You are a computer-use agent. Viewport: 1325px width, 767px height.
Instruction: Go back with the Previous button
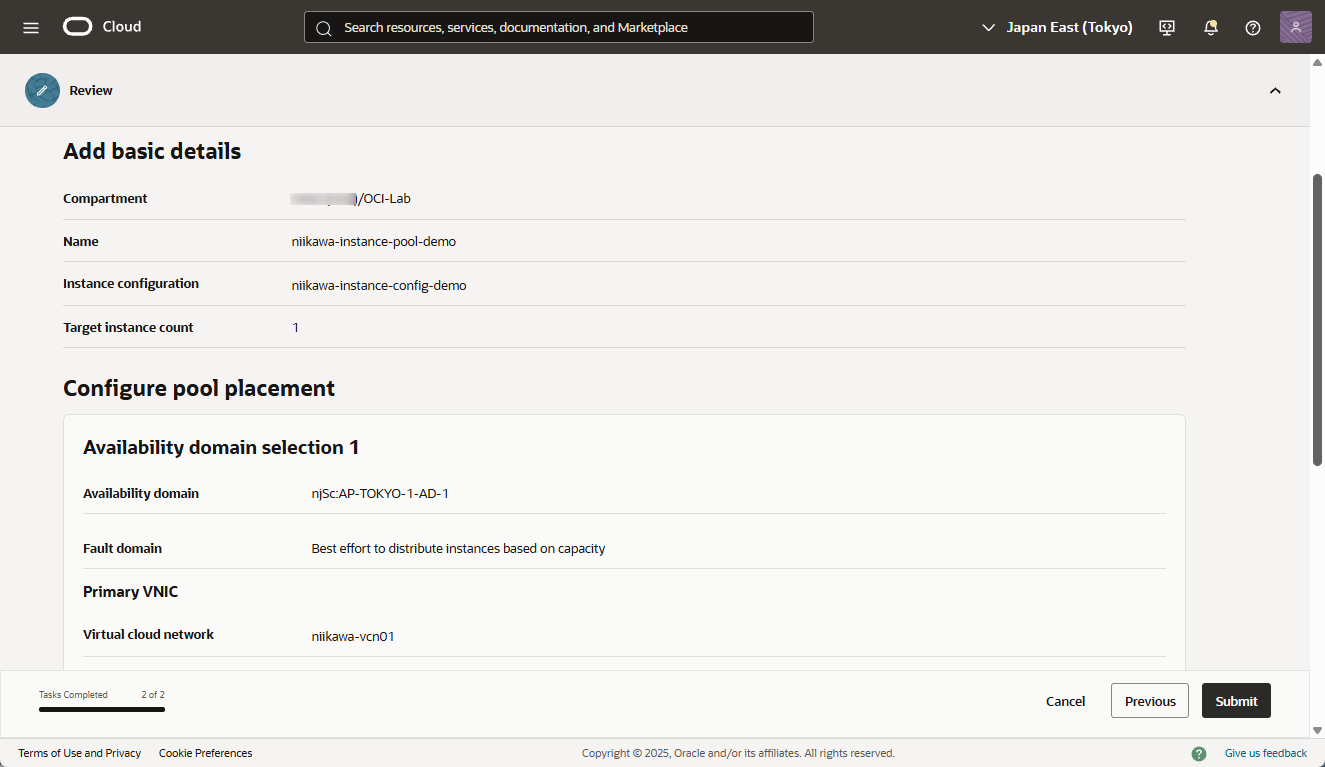point(1149,701)
